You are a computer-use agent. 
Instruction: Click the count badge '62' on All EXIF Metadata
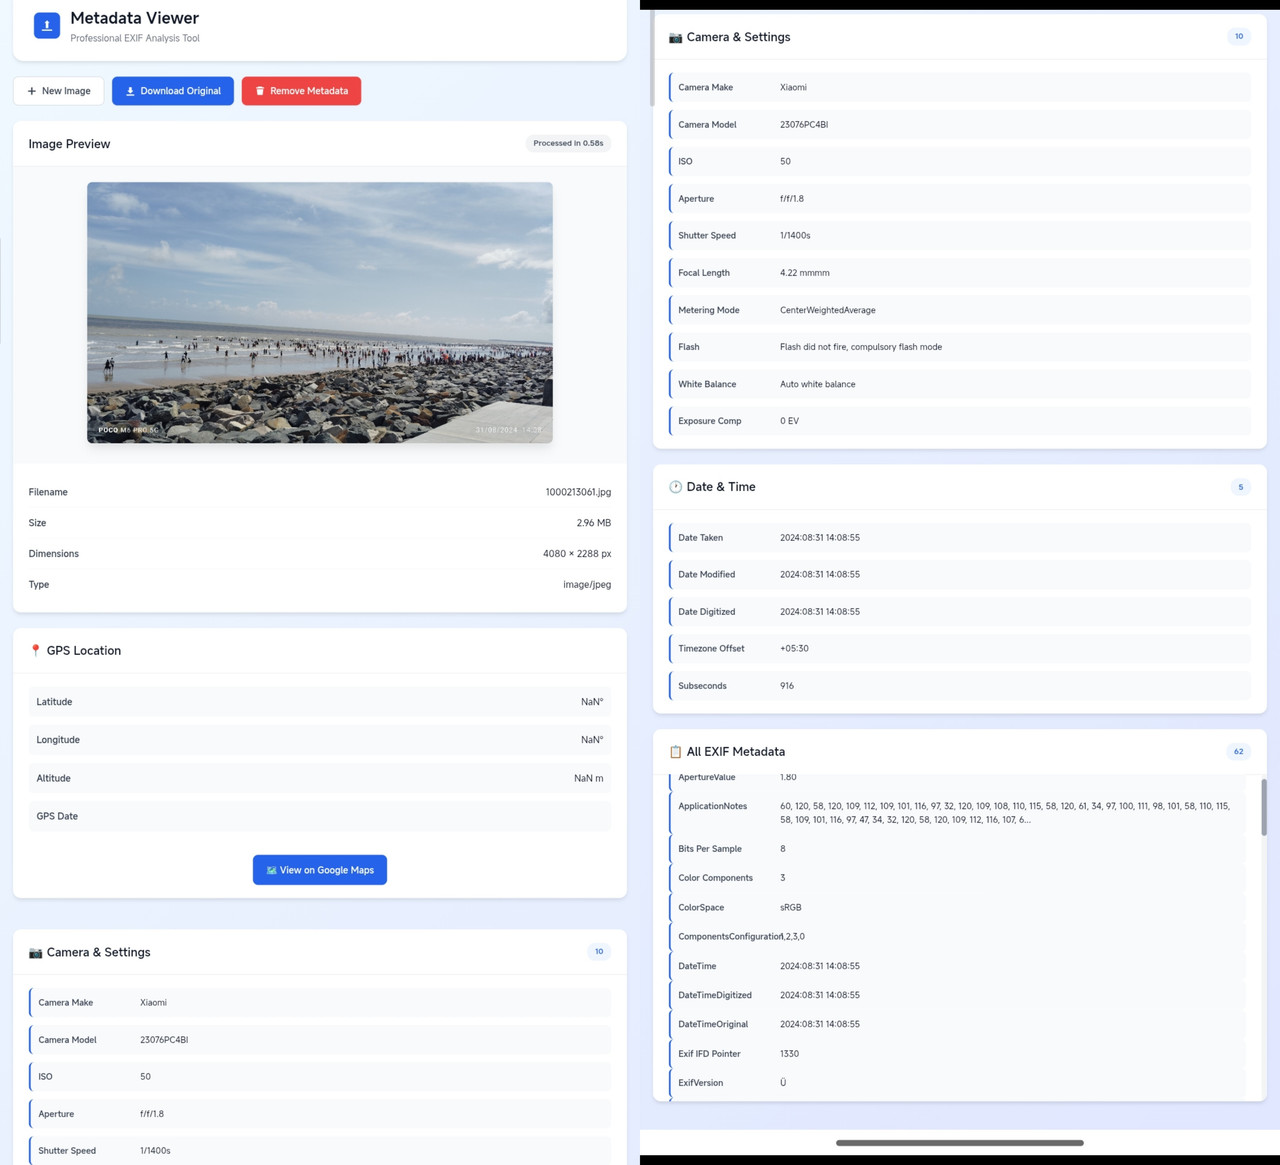1239,752
